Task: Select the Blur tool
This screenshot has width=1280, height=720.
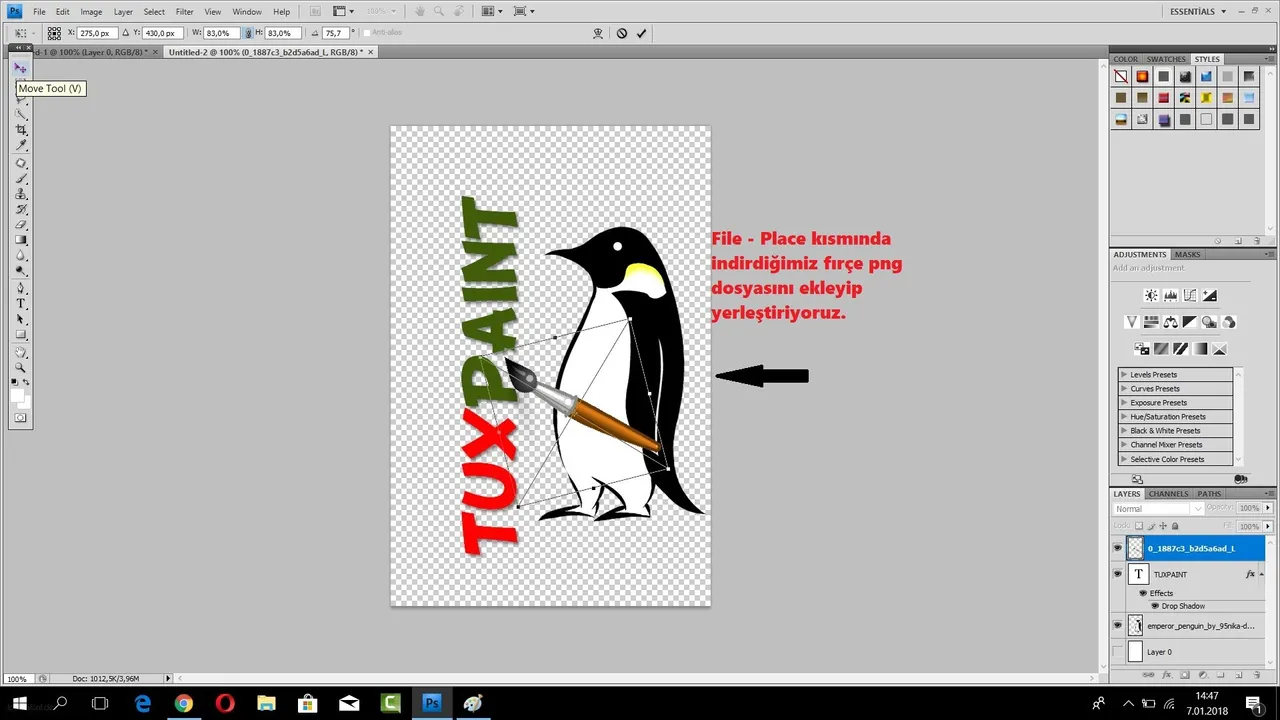Action: (20, 256)
